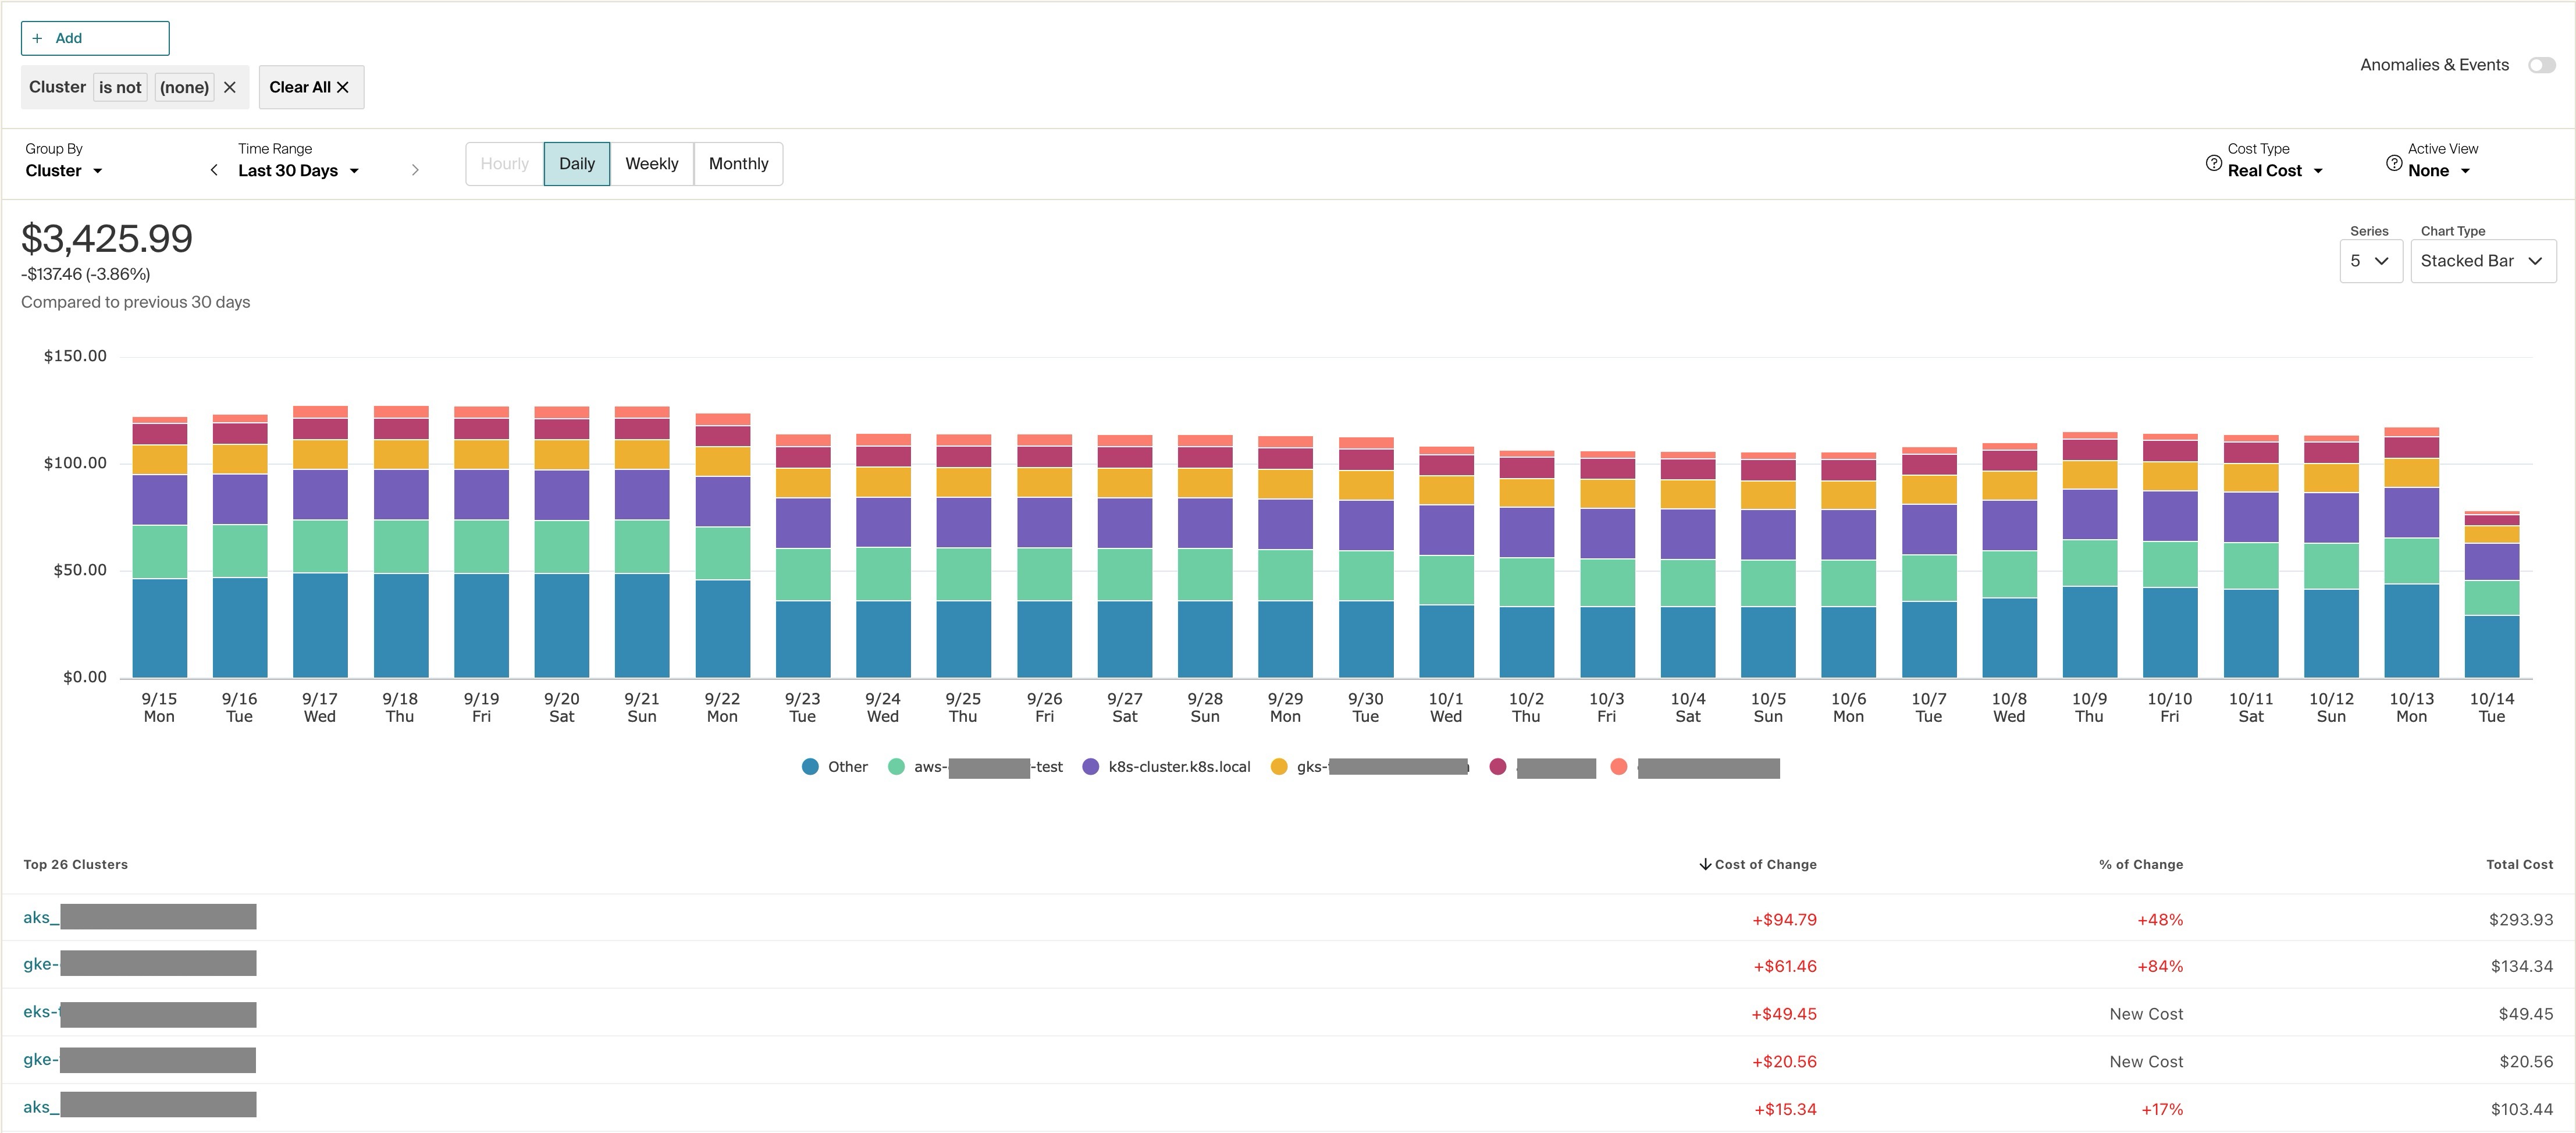Go to previous time range arrow
2576x1133 pixels.
tap(214, 170)
